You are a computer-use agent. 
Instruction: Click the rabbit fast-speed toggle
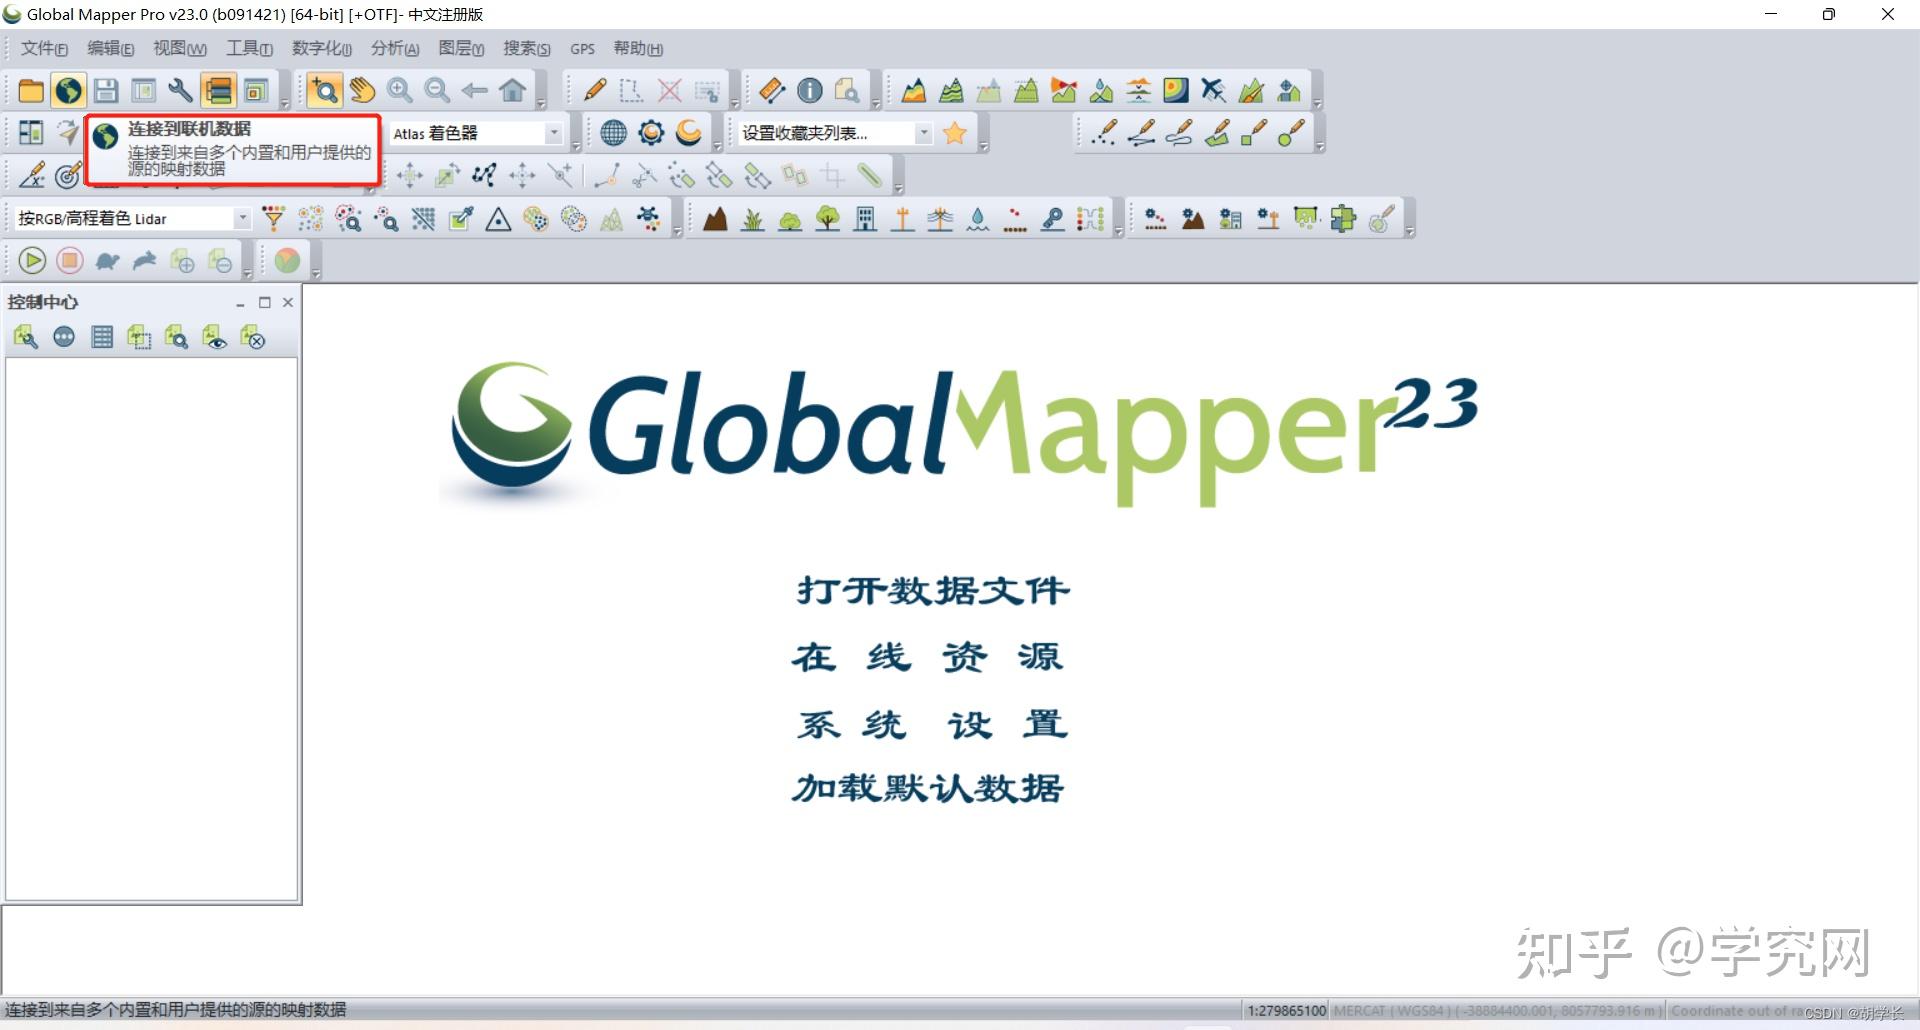pos(146,260)
